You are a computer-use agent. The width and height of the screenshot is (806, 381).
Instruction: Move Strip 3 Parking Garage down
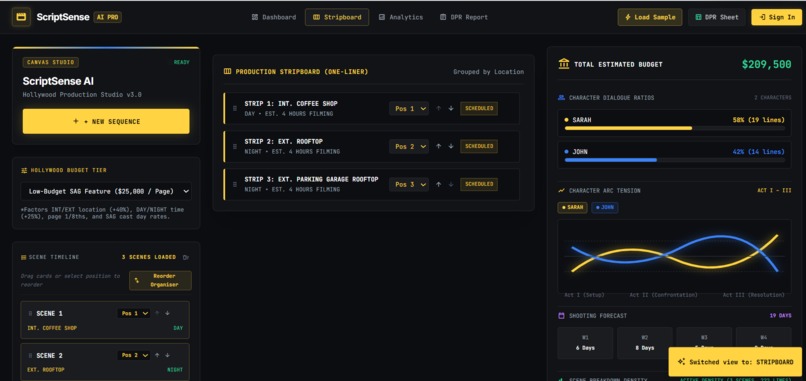pyautogui.click(x=451, y=184)
